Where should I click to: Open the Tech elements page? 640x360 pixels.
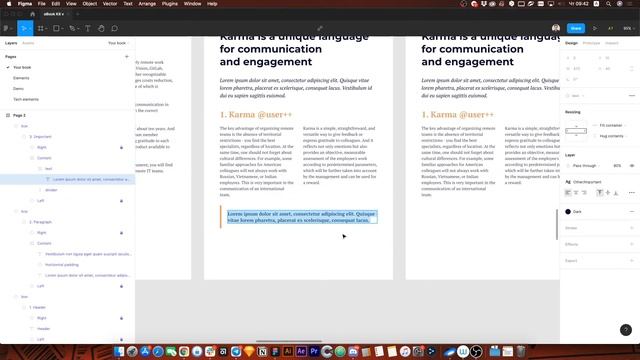(x=26, y=99)
